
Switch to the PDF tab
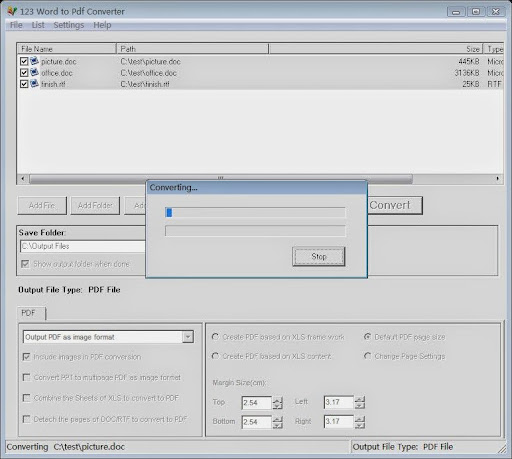30,313
